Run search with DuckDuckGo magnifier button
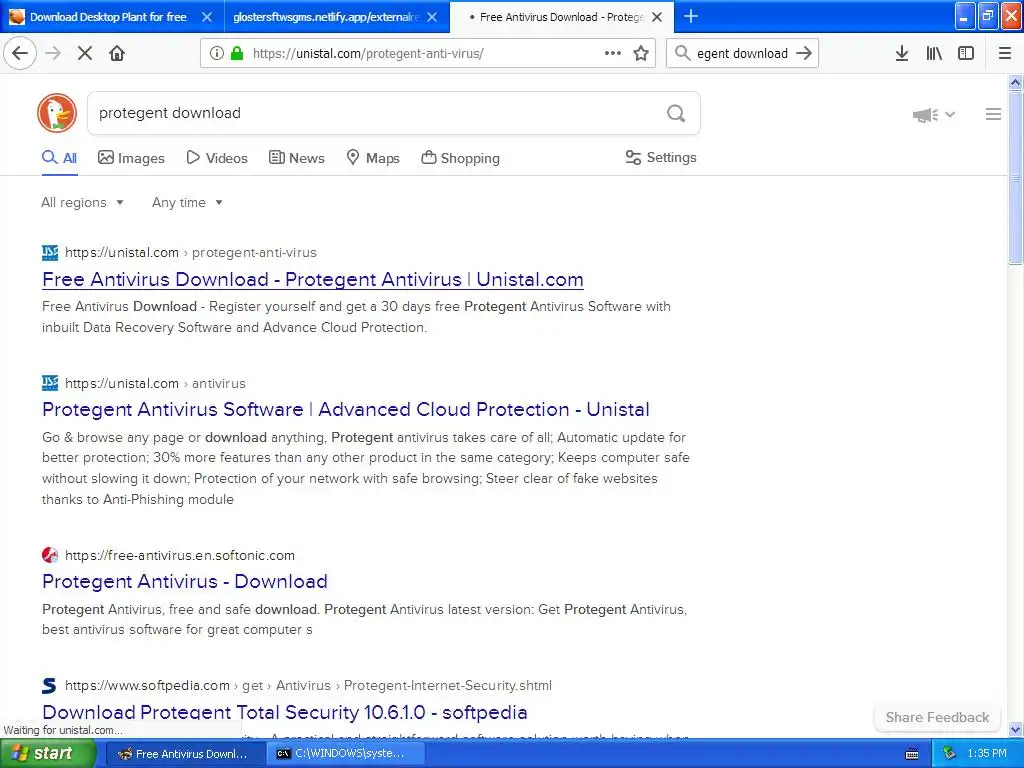Viewport: 1024px width, 768px height. click(676, 114)
